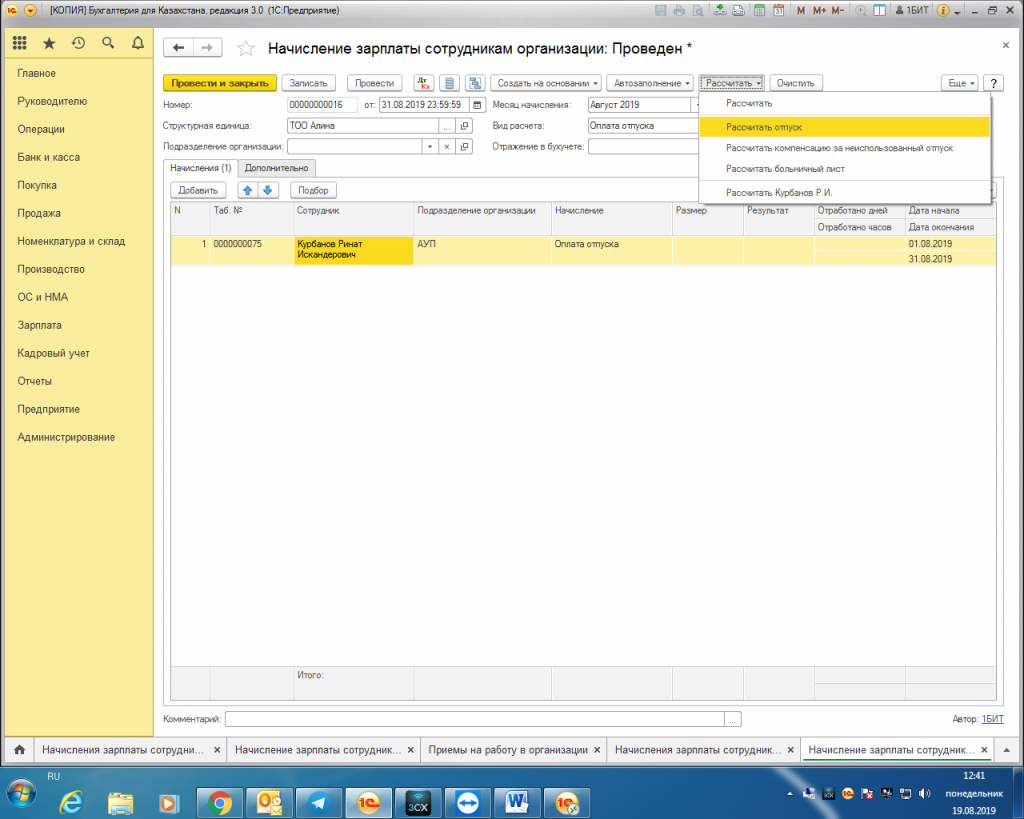Image resolution: width=1024 pixels, height=819 pixels.
Task: Click the 1БИТ author link
Action: 992,719
